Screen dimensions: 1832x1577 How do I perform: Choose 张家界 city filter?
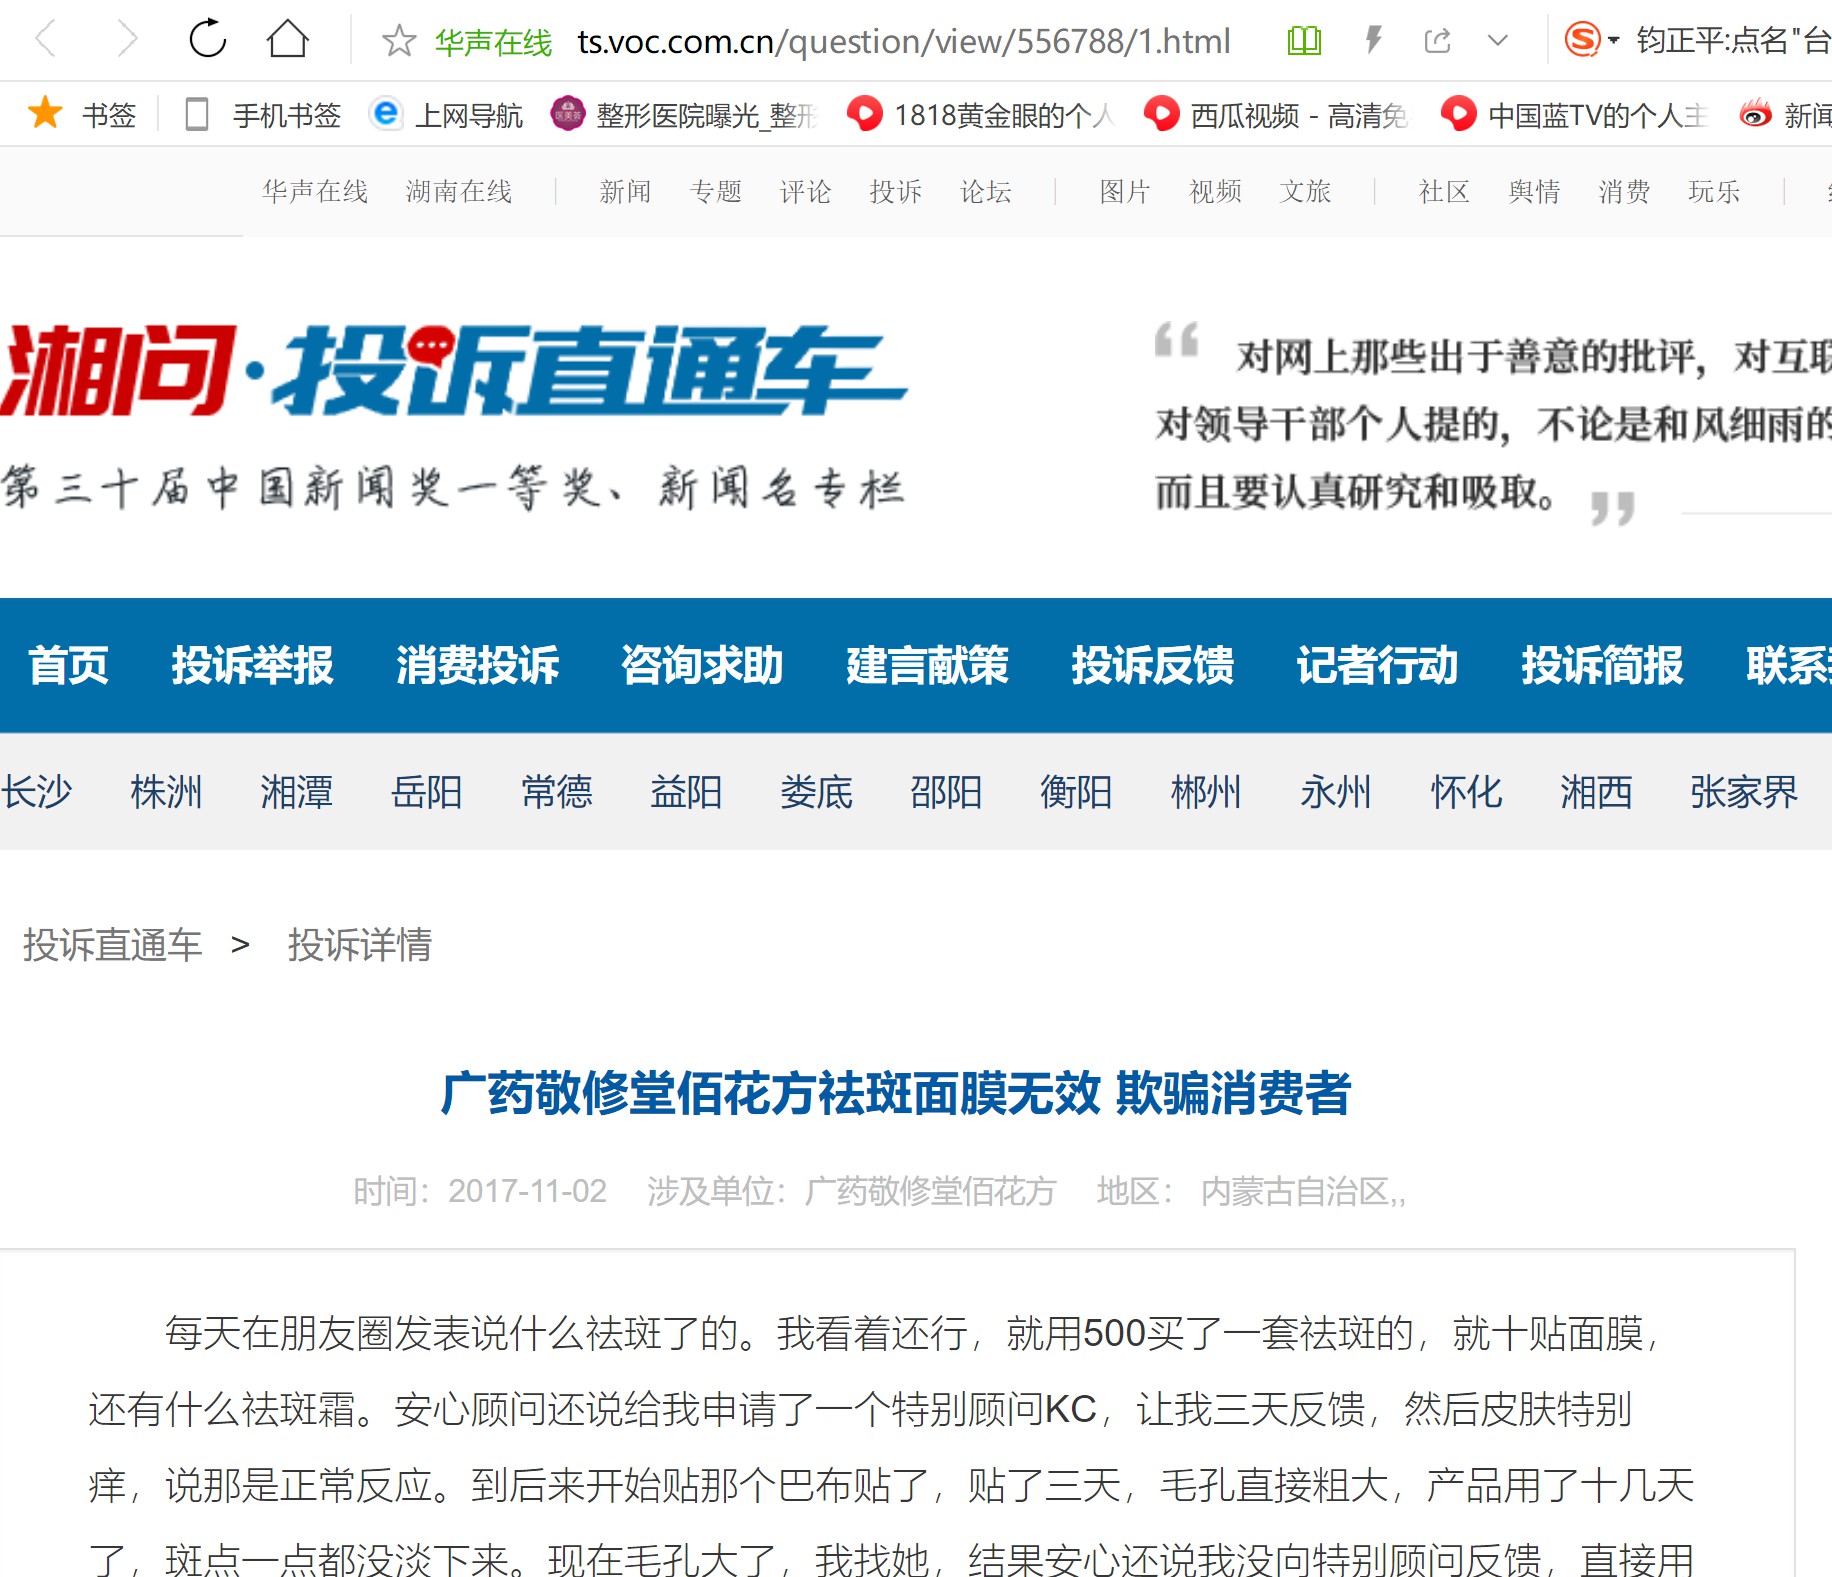click(x=1744, y=792)
